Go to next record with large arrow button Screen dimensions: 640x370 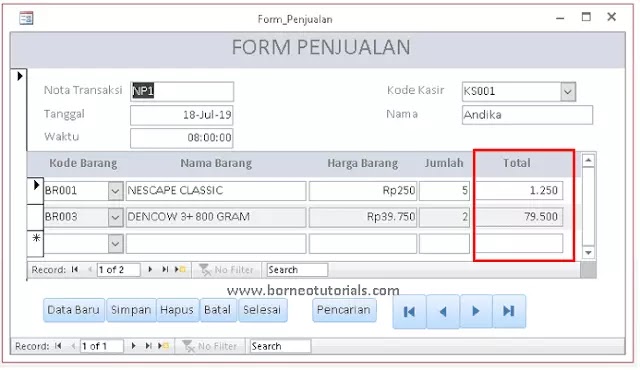476,312
